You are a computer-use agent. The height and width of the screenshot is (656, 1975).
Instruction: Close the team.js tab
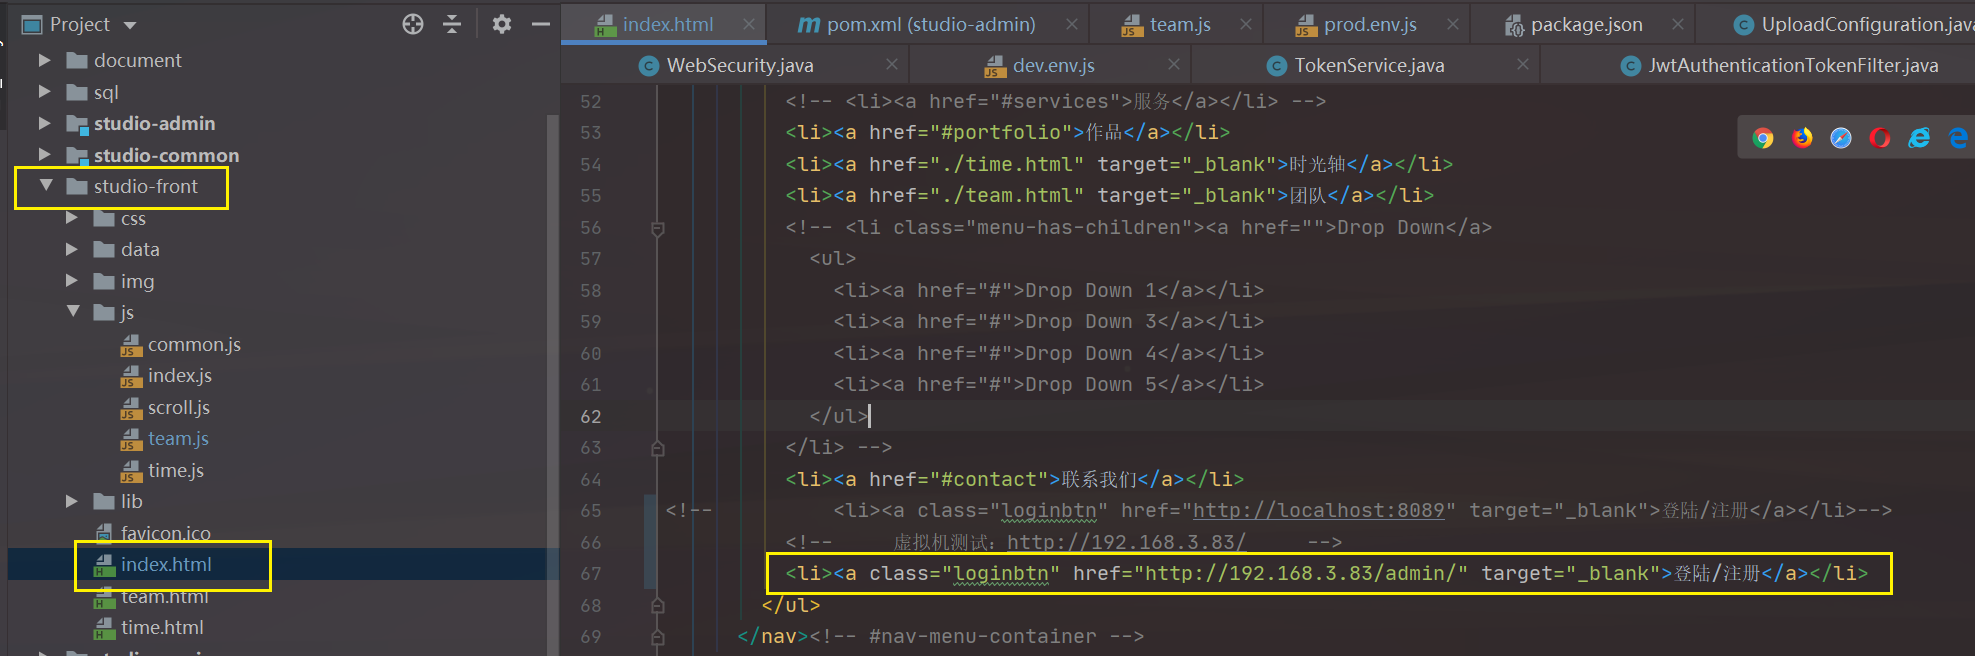tap(1245, 24)
